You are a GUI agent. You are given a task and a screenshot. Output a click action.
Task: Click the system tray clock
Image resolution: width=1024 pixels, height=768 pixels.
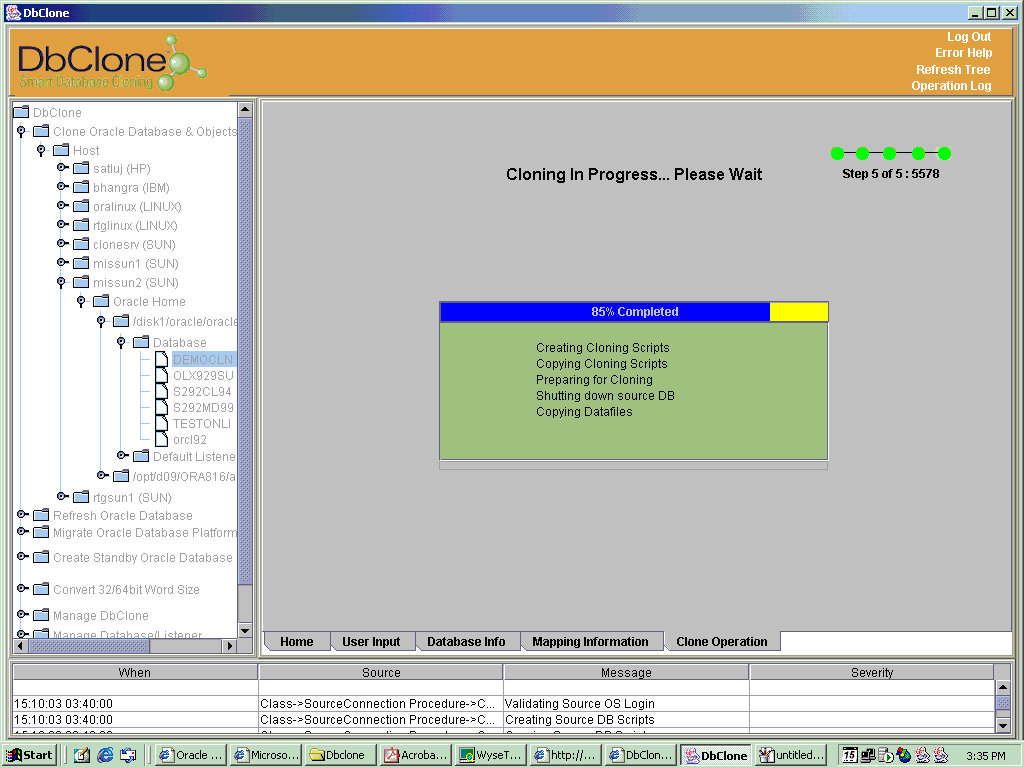pyautogui.click(x=985, y=756)
